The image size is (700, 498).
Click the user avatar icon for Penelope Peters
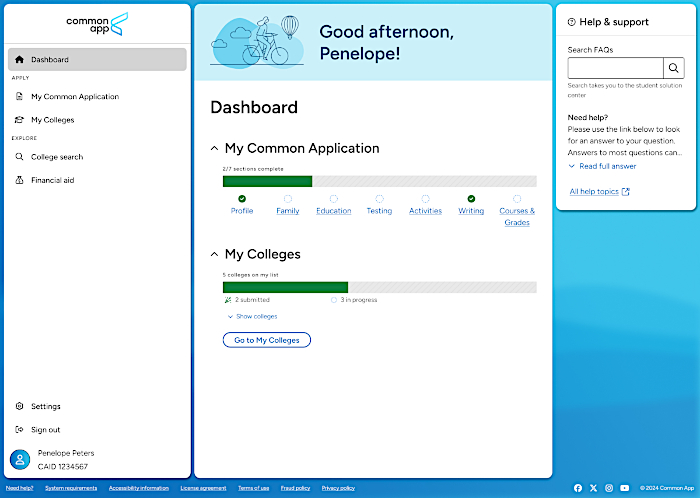tap(20, 460)
